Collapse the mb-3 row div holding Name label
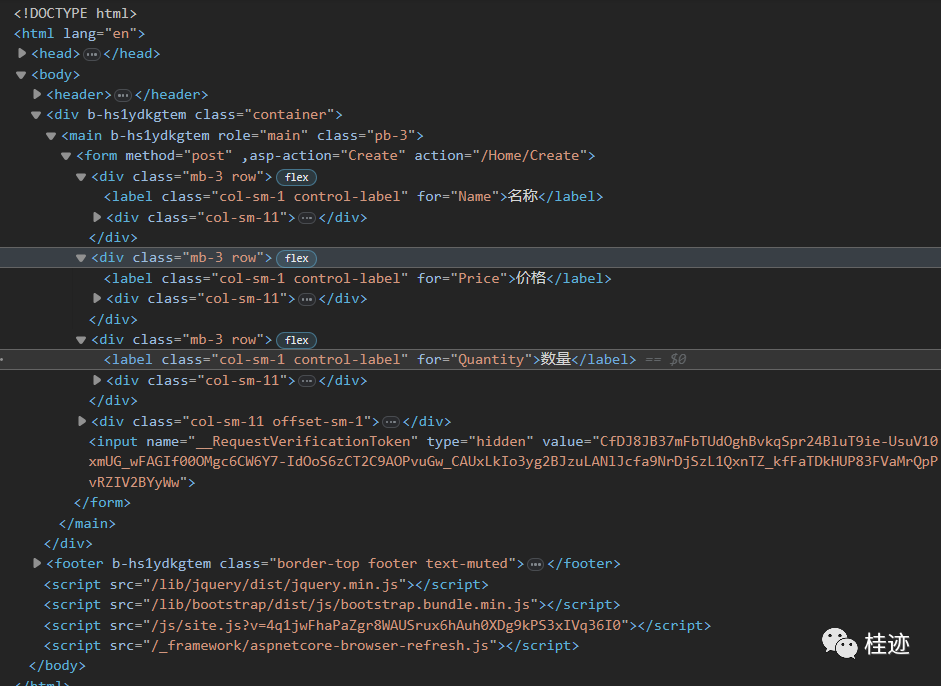Viewport: 941px width, 686px height. pos(81,177)
